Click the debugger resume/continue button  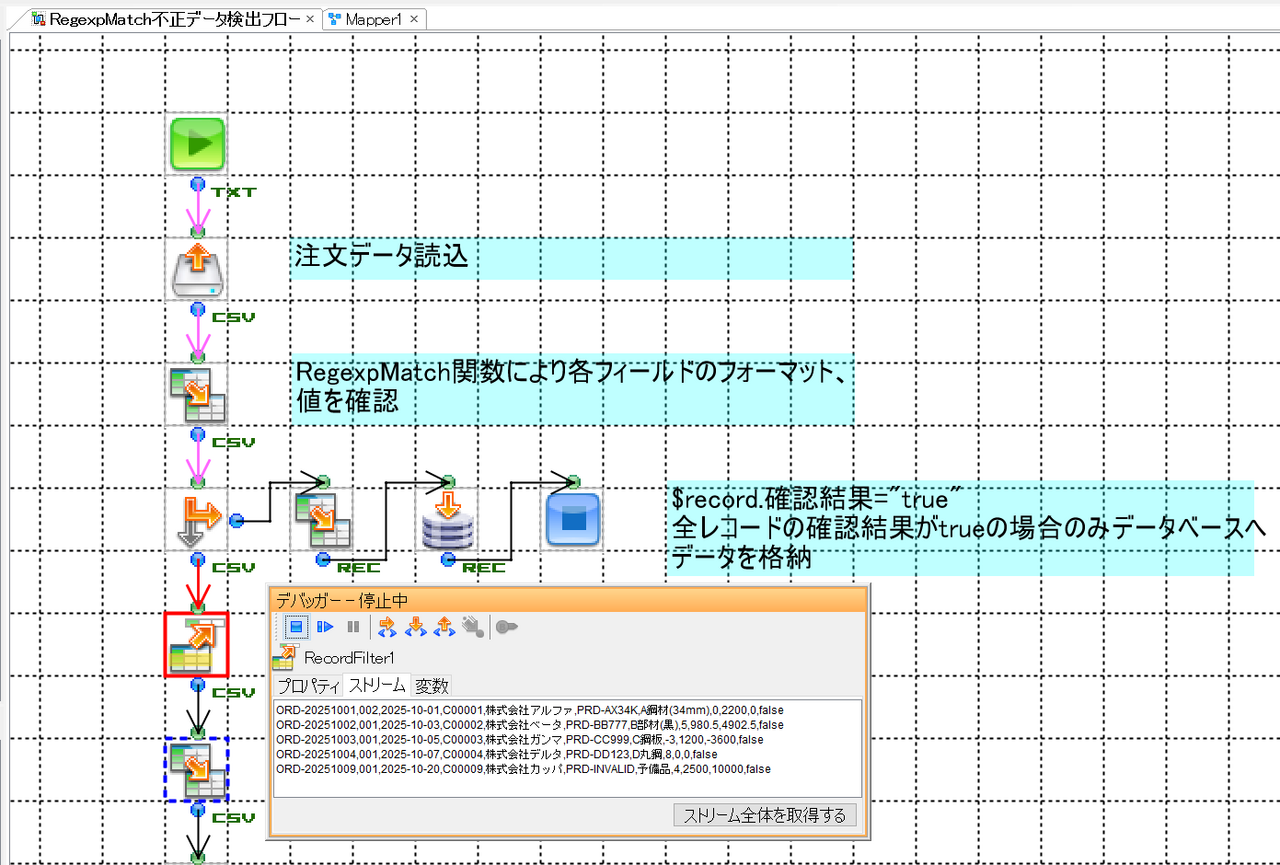(325, 627)
